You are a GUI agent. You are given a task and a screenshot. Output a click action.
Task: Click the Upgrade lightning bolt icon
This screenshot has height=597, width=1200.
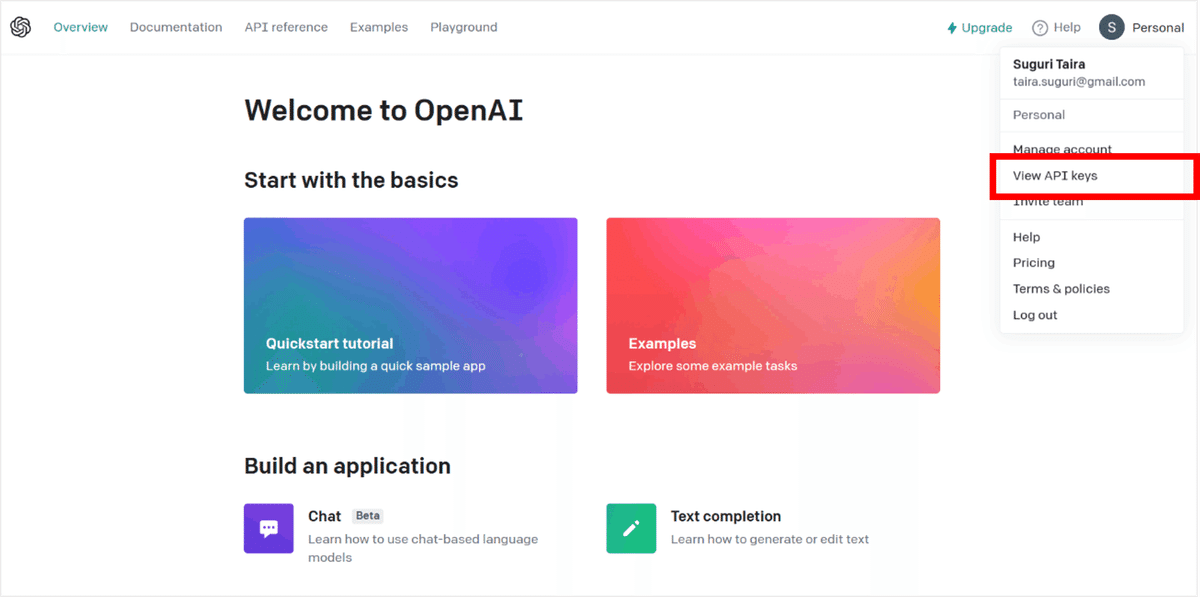pyautogui.click(x=952, y=28)
